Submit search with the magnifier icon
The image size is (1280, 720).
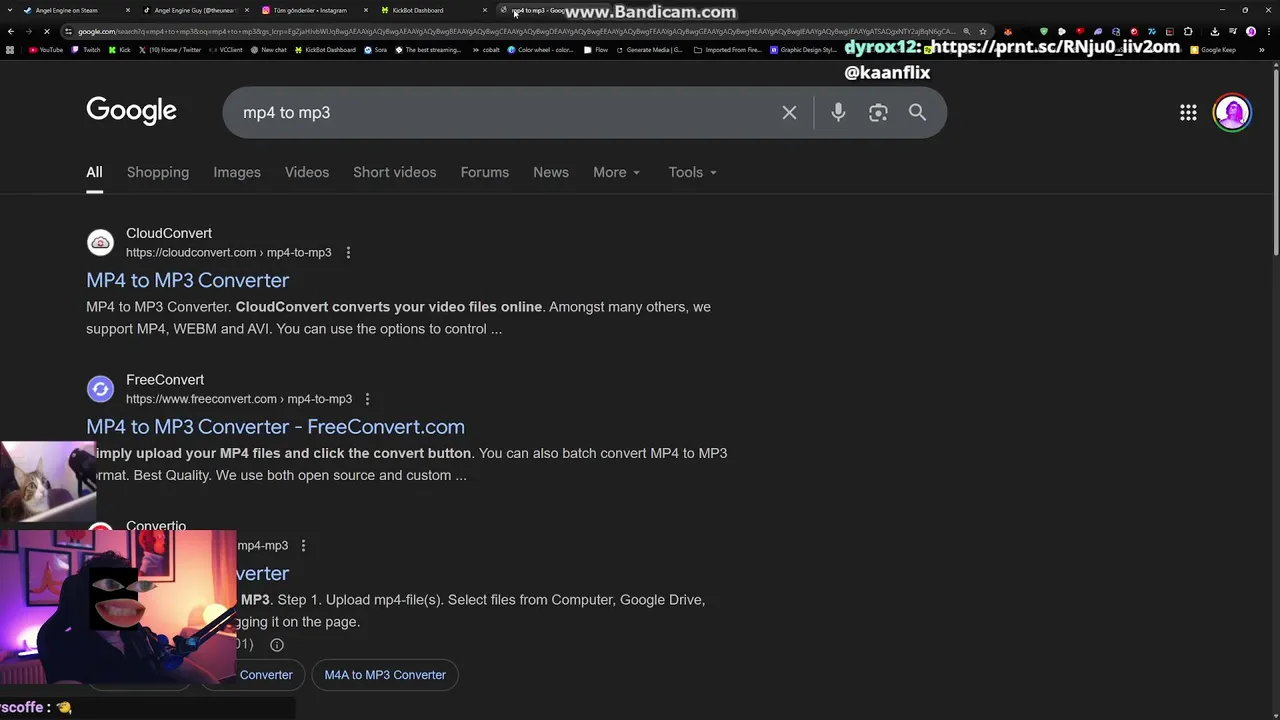pos(917,113)
